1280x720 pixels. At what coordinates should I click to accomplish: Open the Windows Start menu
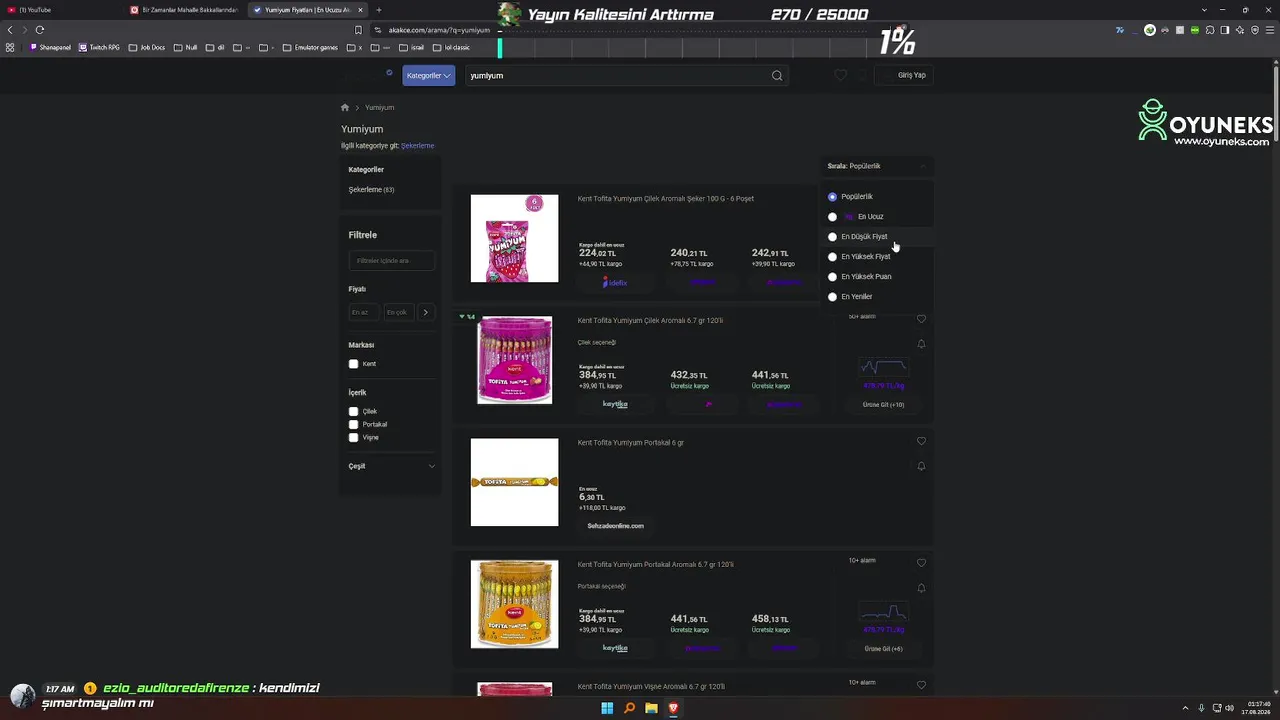(x=607, y=709)
